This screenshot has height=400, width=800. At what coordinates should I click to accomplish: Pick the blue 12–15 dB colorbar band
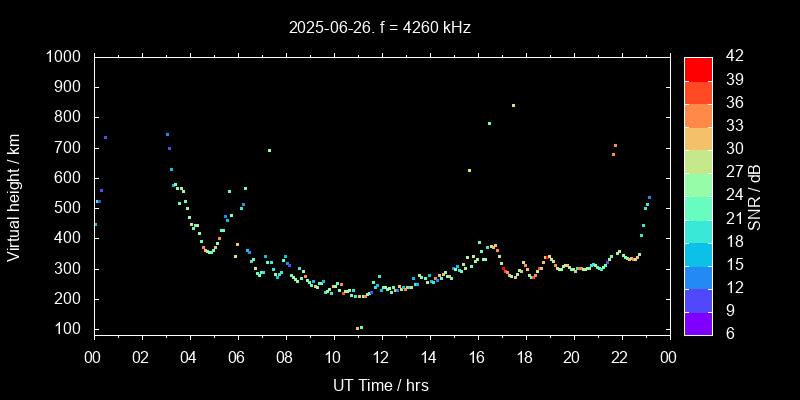click(698, 277)
